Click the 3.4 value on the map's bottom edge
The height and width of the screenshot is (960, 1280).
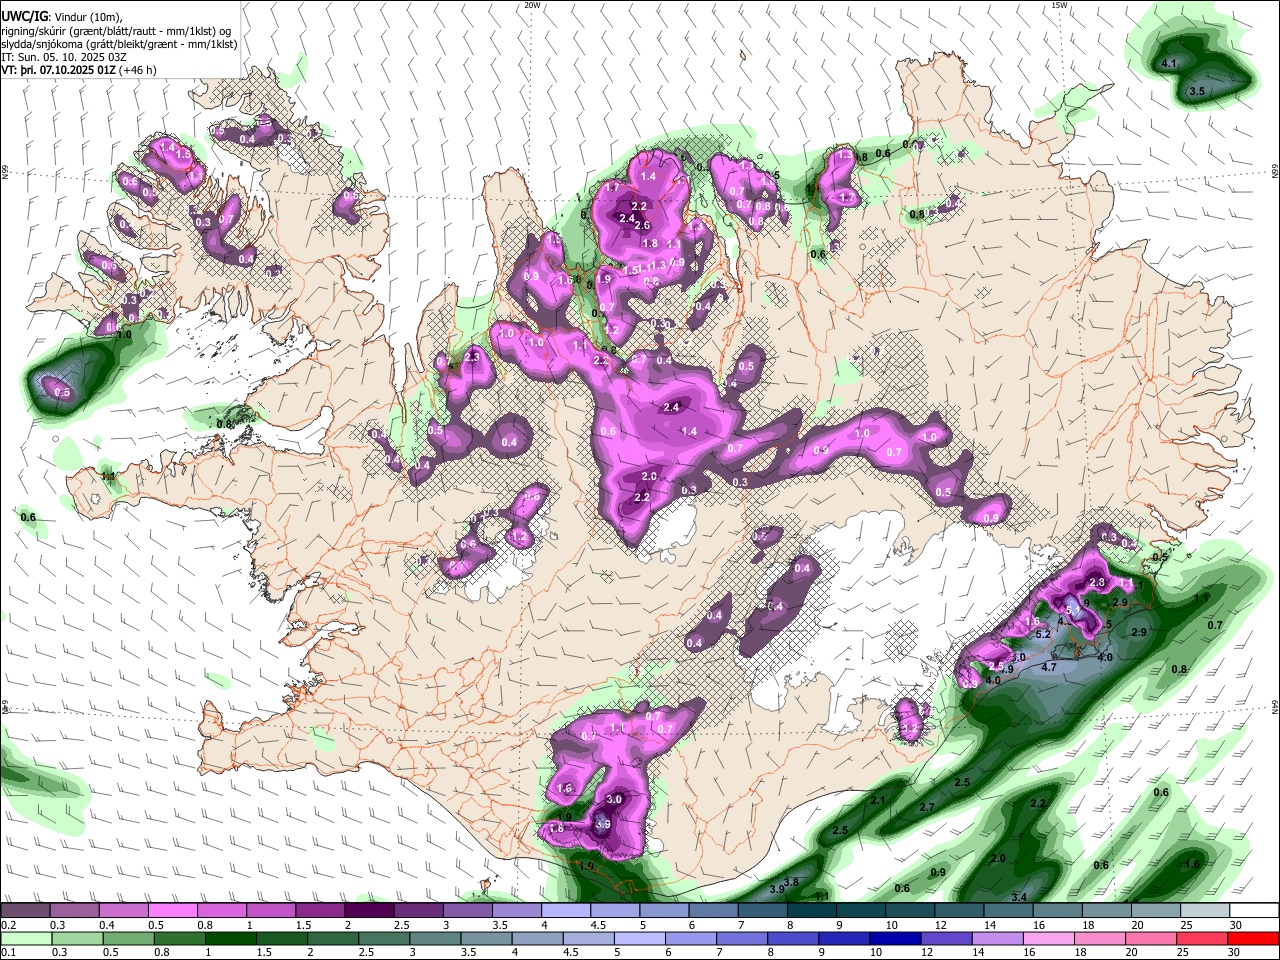[1019, 897]
